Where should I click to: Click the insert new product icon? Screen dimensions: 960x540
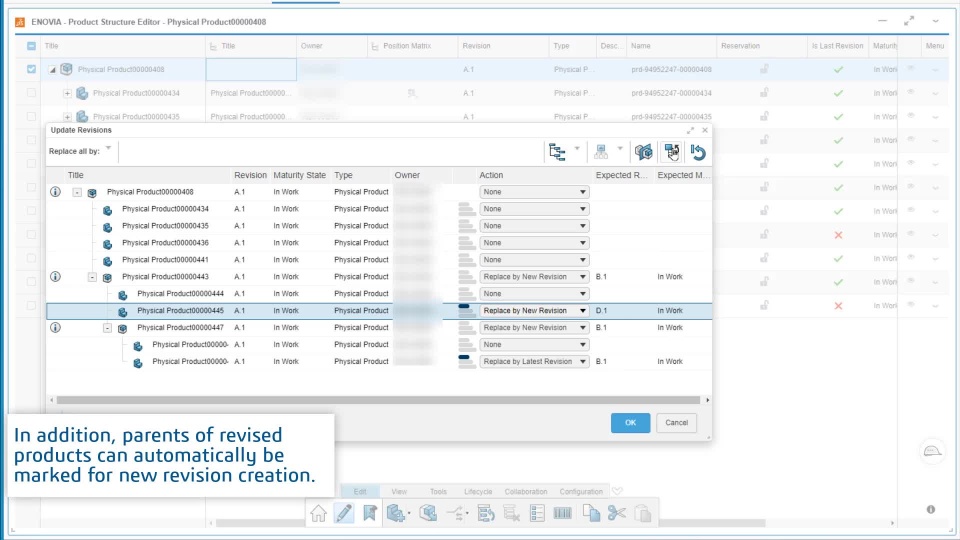click(x=396, y=513)
